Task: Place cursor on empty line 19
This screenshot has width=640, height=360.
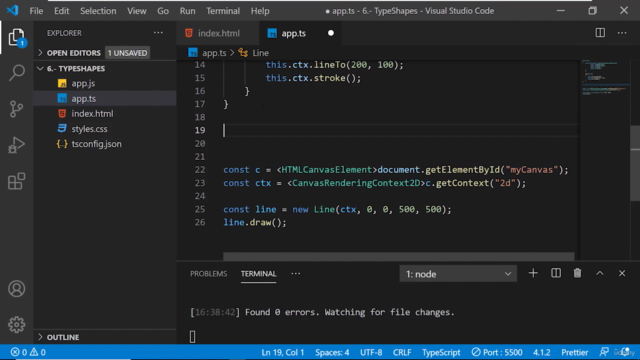Action: (x=400, y=130)
